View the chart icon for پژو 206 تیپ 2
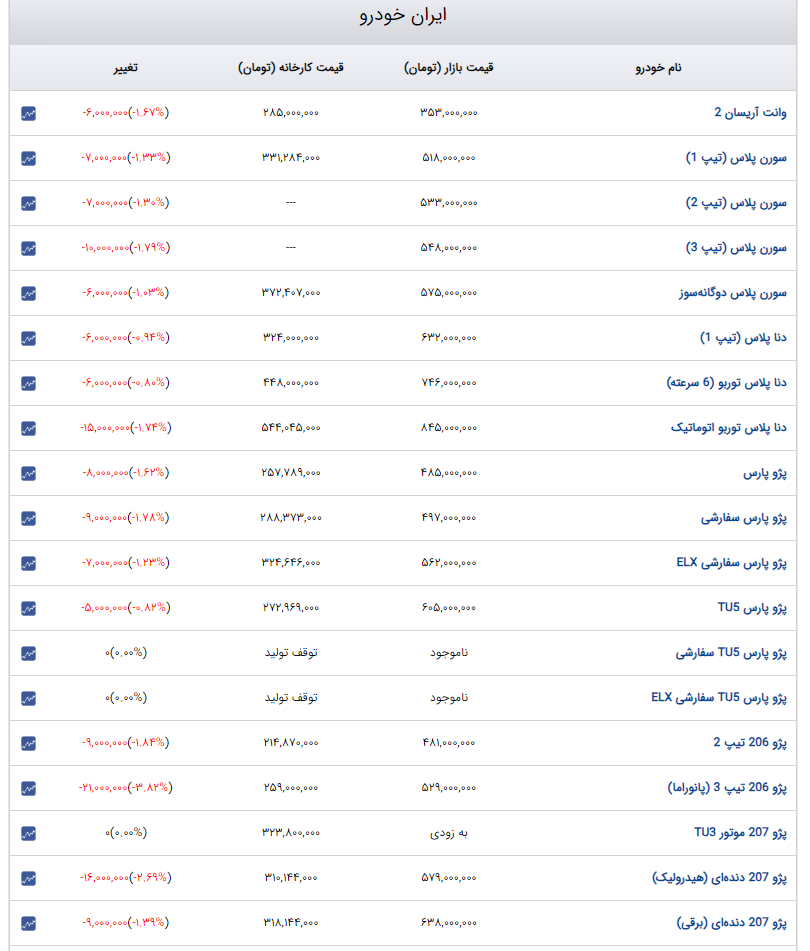This screenshot has height=951, width=810. pyautogui.click(x=29, y=742)
